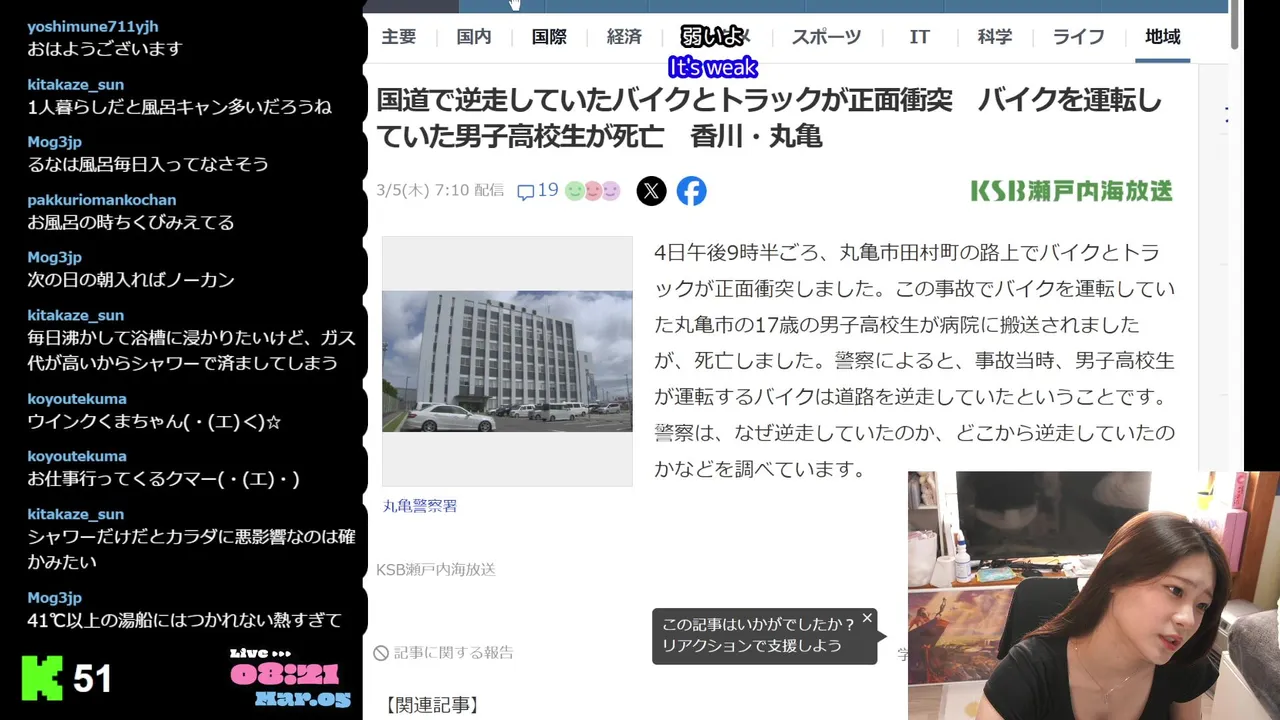Click the article report prohibition icon

(x=381, y=653)
